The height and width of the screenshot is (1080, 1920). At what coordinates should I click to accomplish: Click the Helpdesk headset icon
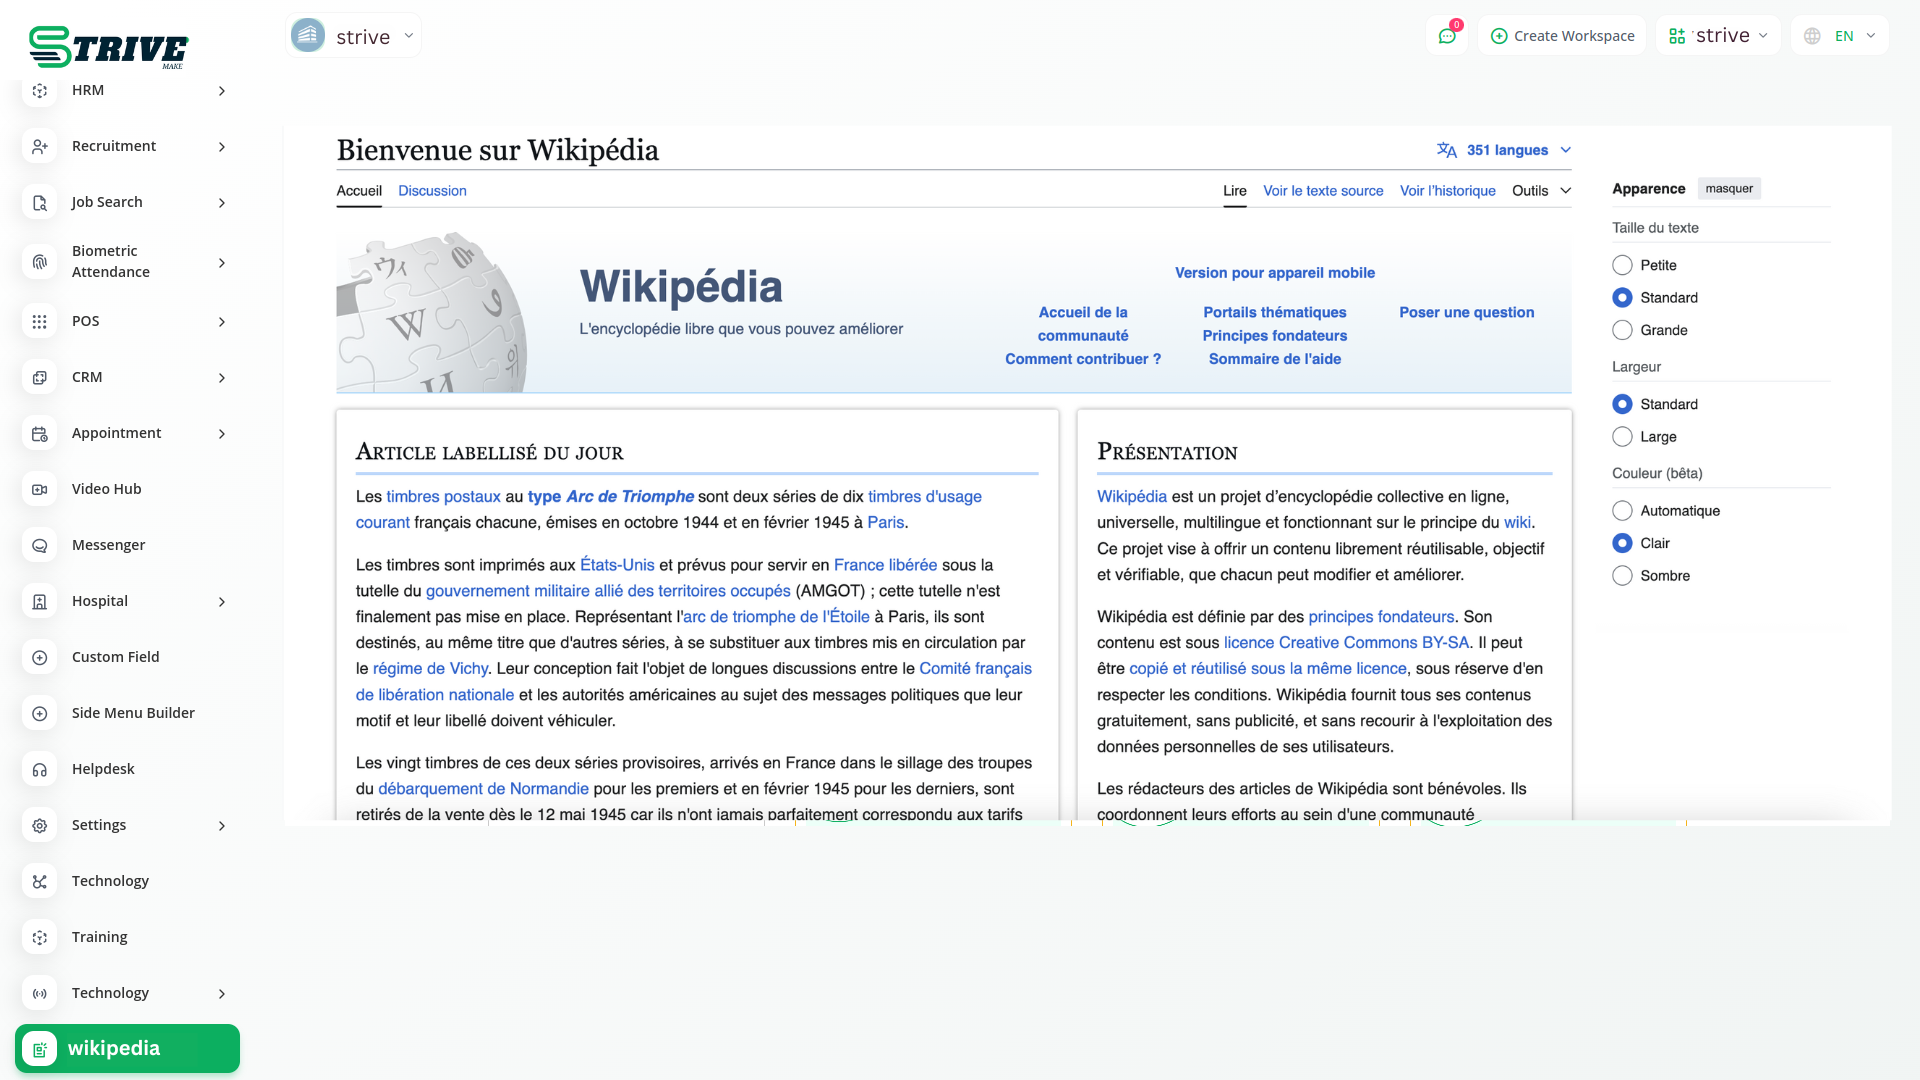(40, 769)
